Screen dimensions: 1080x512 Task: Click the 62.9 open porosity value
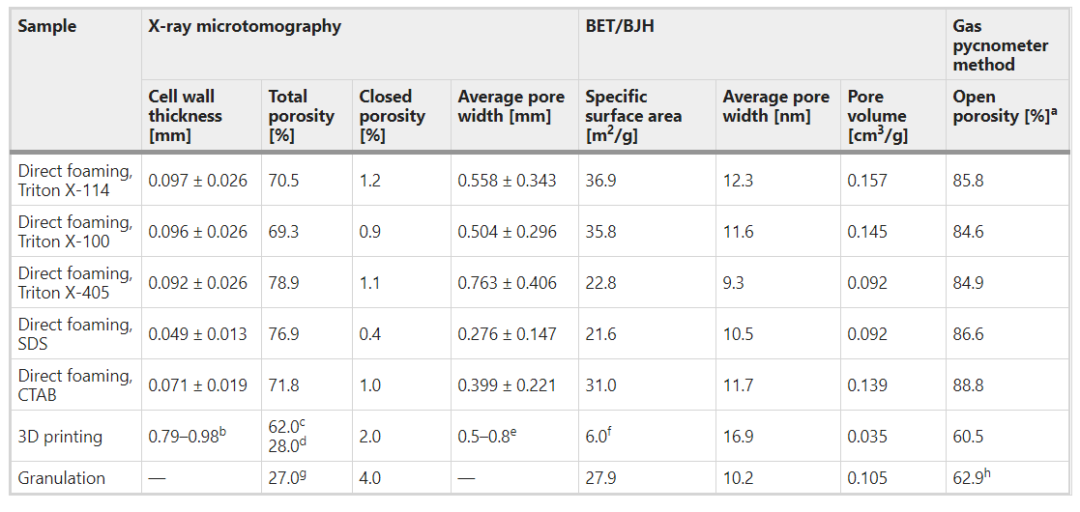tap(972, 478)
